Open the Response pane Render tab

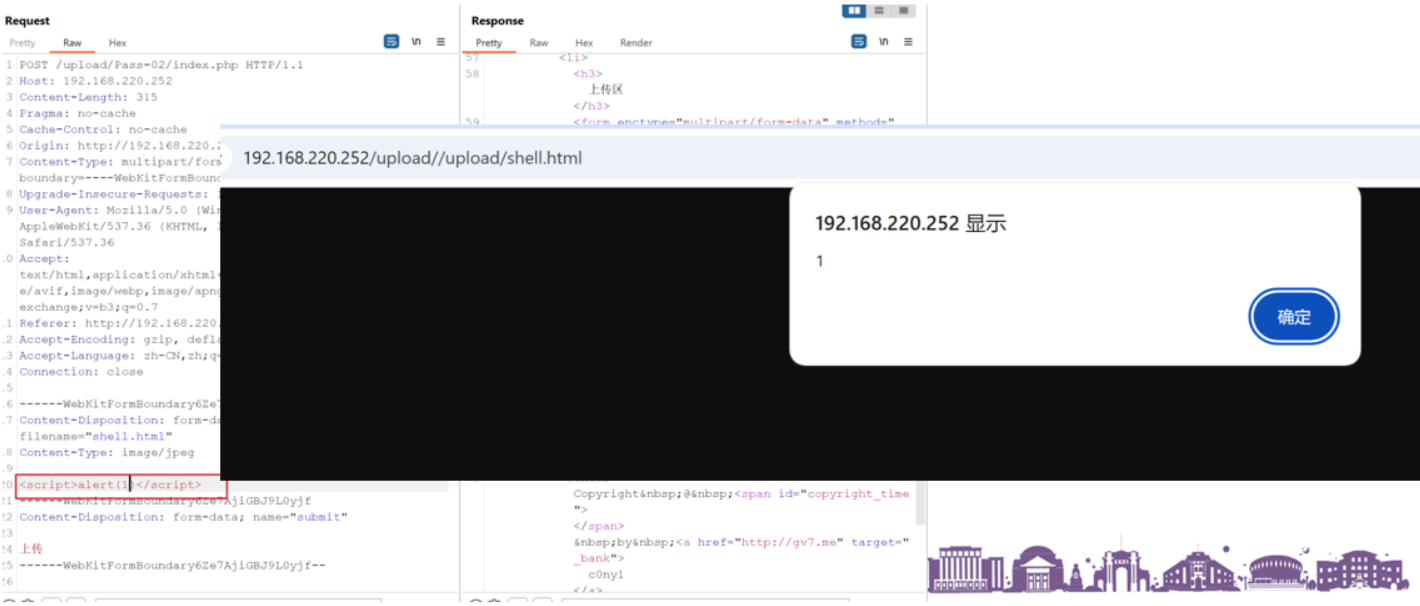pyautogui.click(x=636, y=43)
